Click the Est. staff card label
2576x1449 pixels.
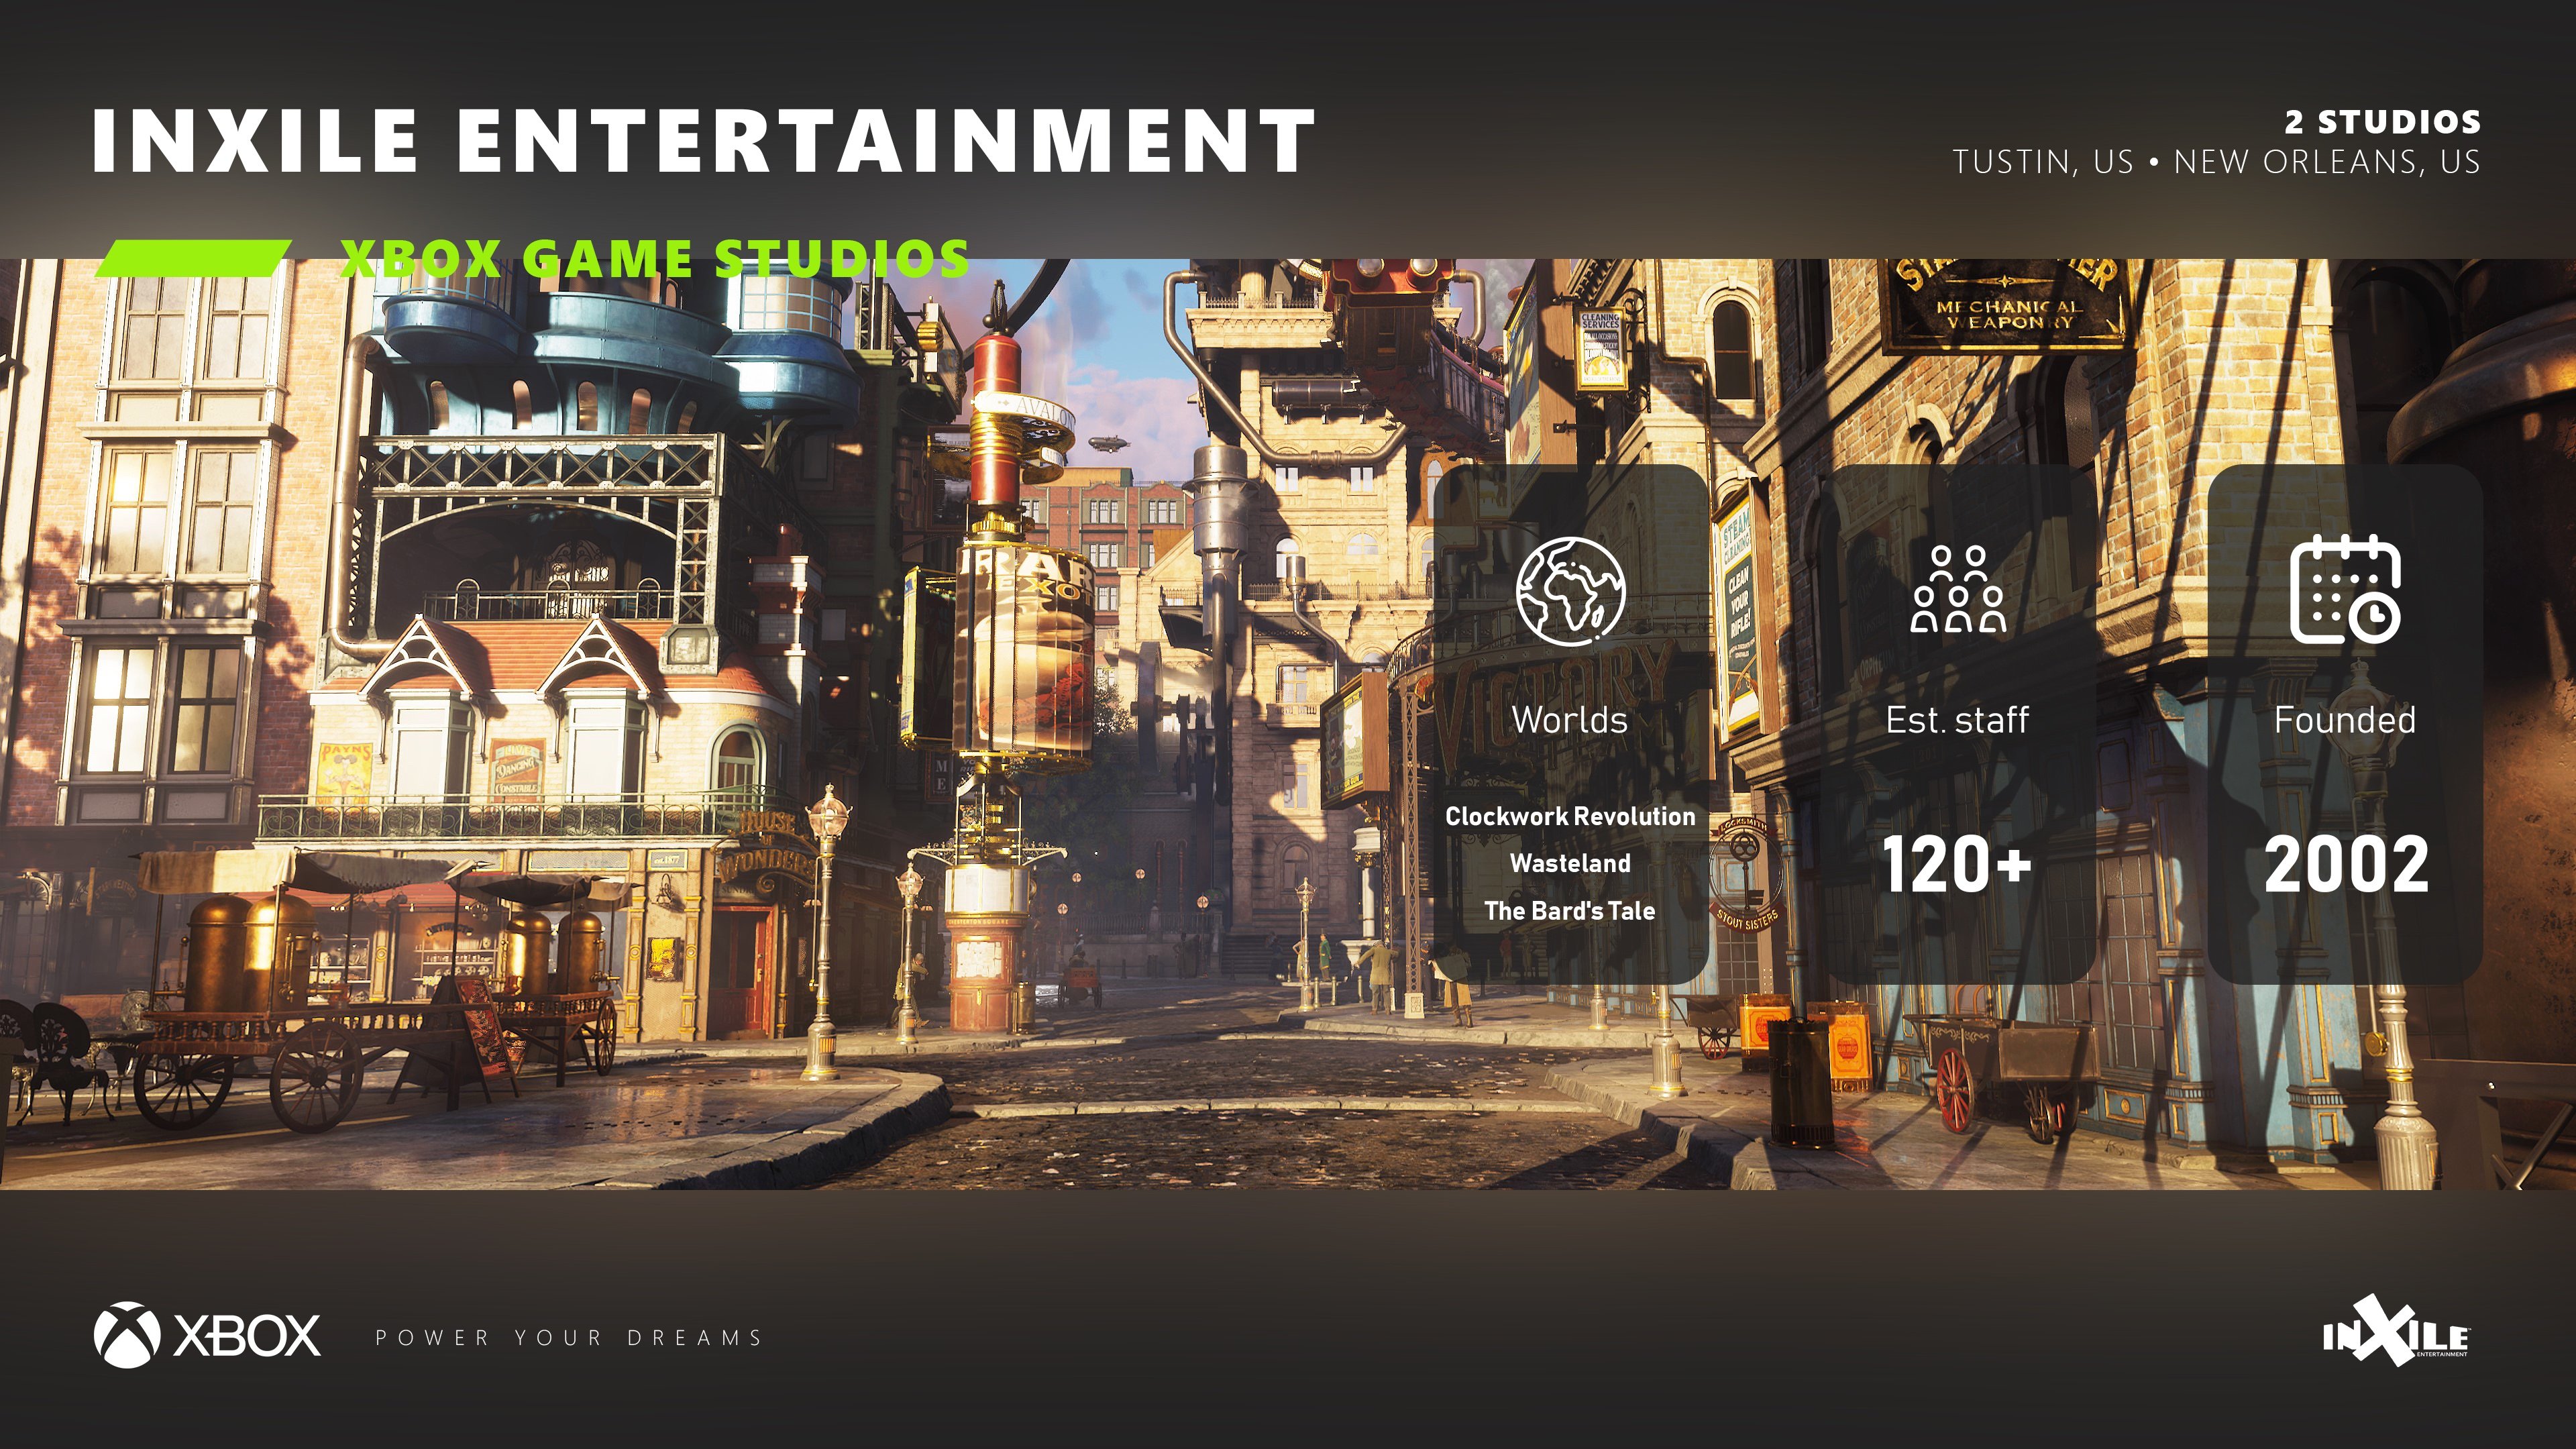[1957, 719]
